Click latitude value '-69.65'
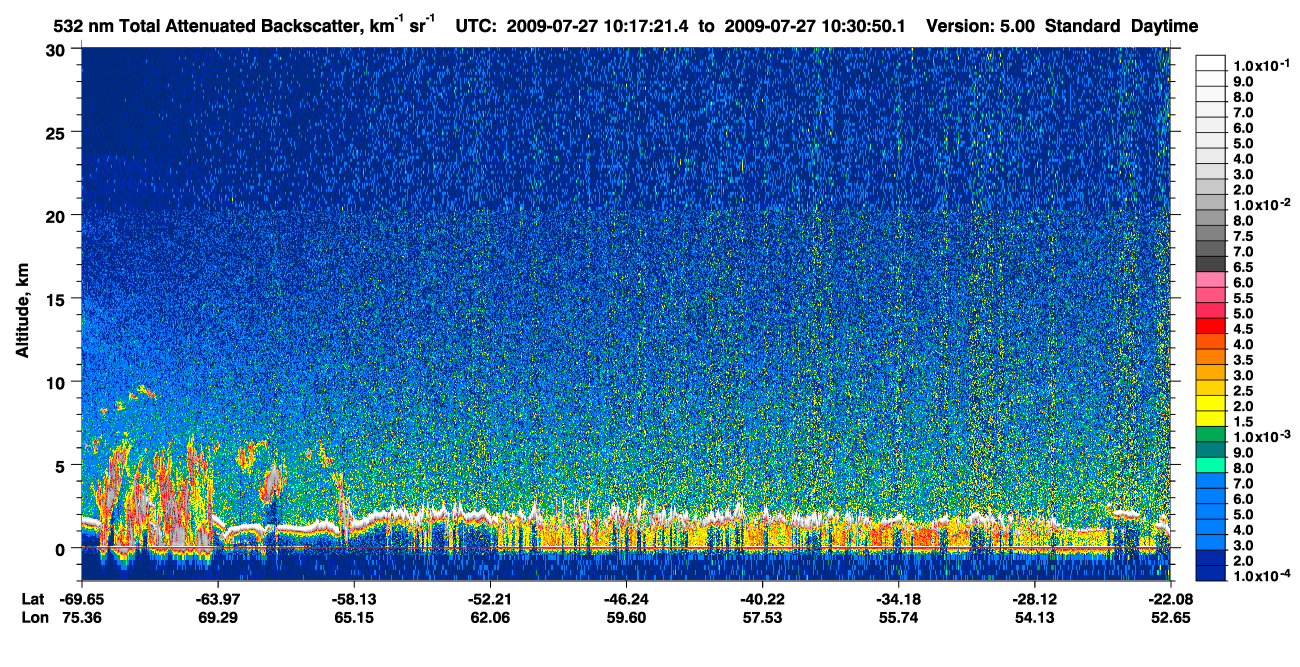 pyautogui.click(x=81, y=600)
